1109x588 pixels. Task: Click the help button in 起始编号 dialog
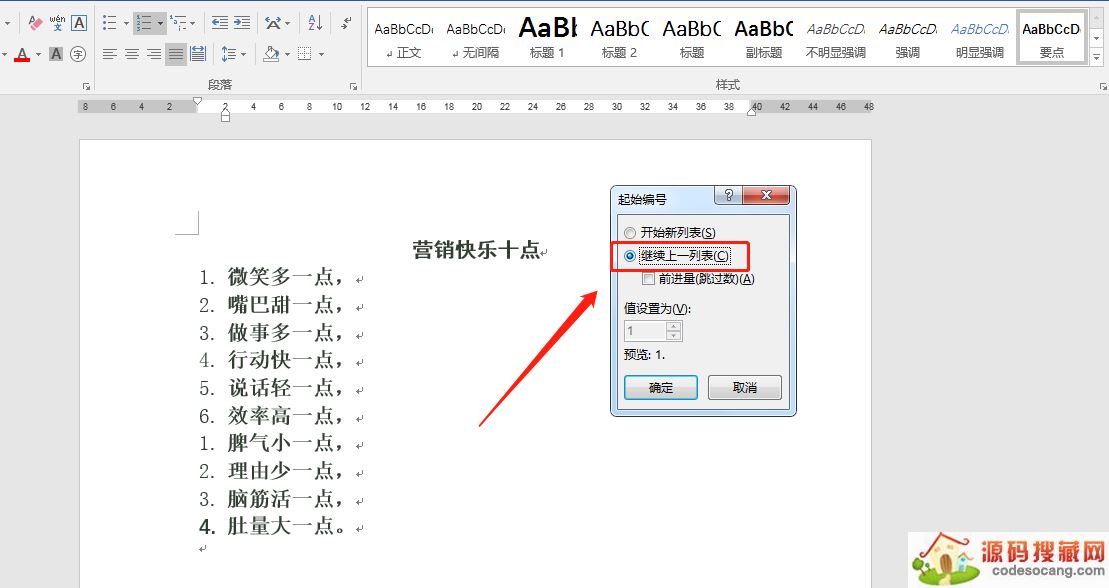pos(728,196)
